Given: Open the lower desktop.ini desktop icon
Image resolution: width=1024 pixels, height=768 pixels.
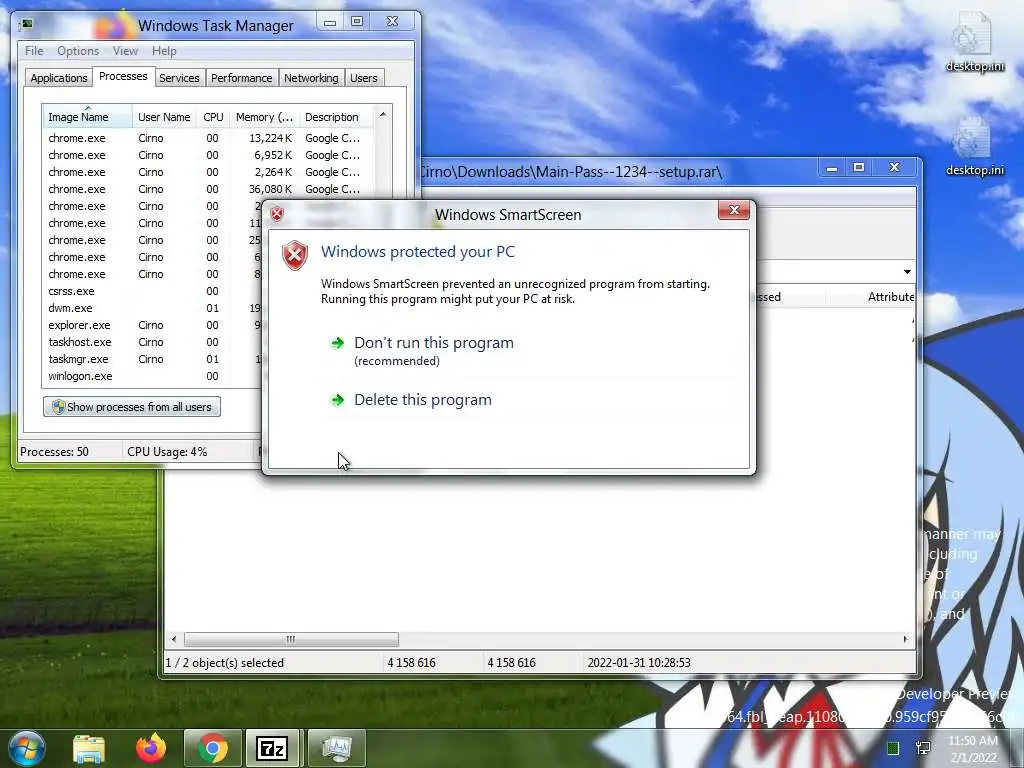Looking at the screenshot, I should 974,147.
